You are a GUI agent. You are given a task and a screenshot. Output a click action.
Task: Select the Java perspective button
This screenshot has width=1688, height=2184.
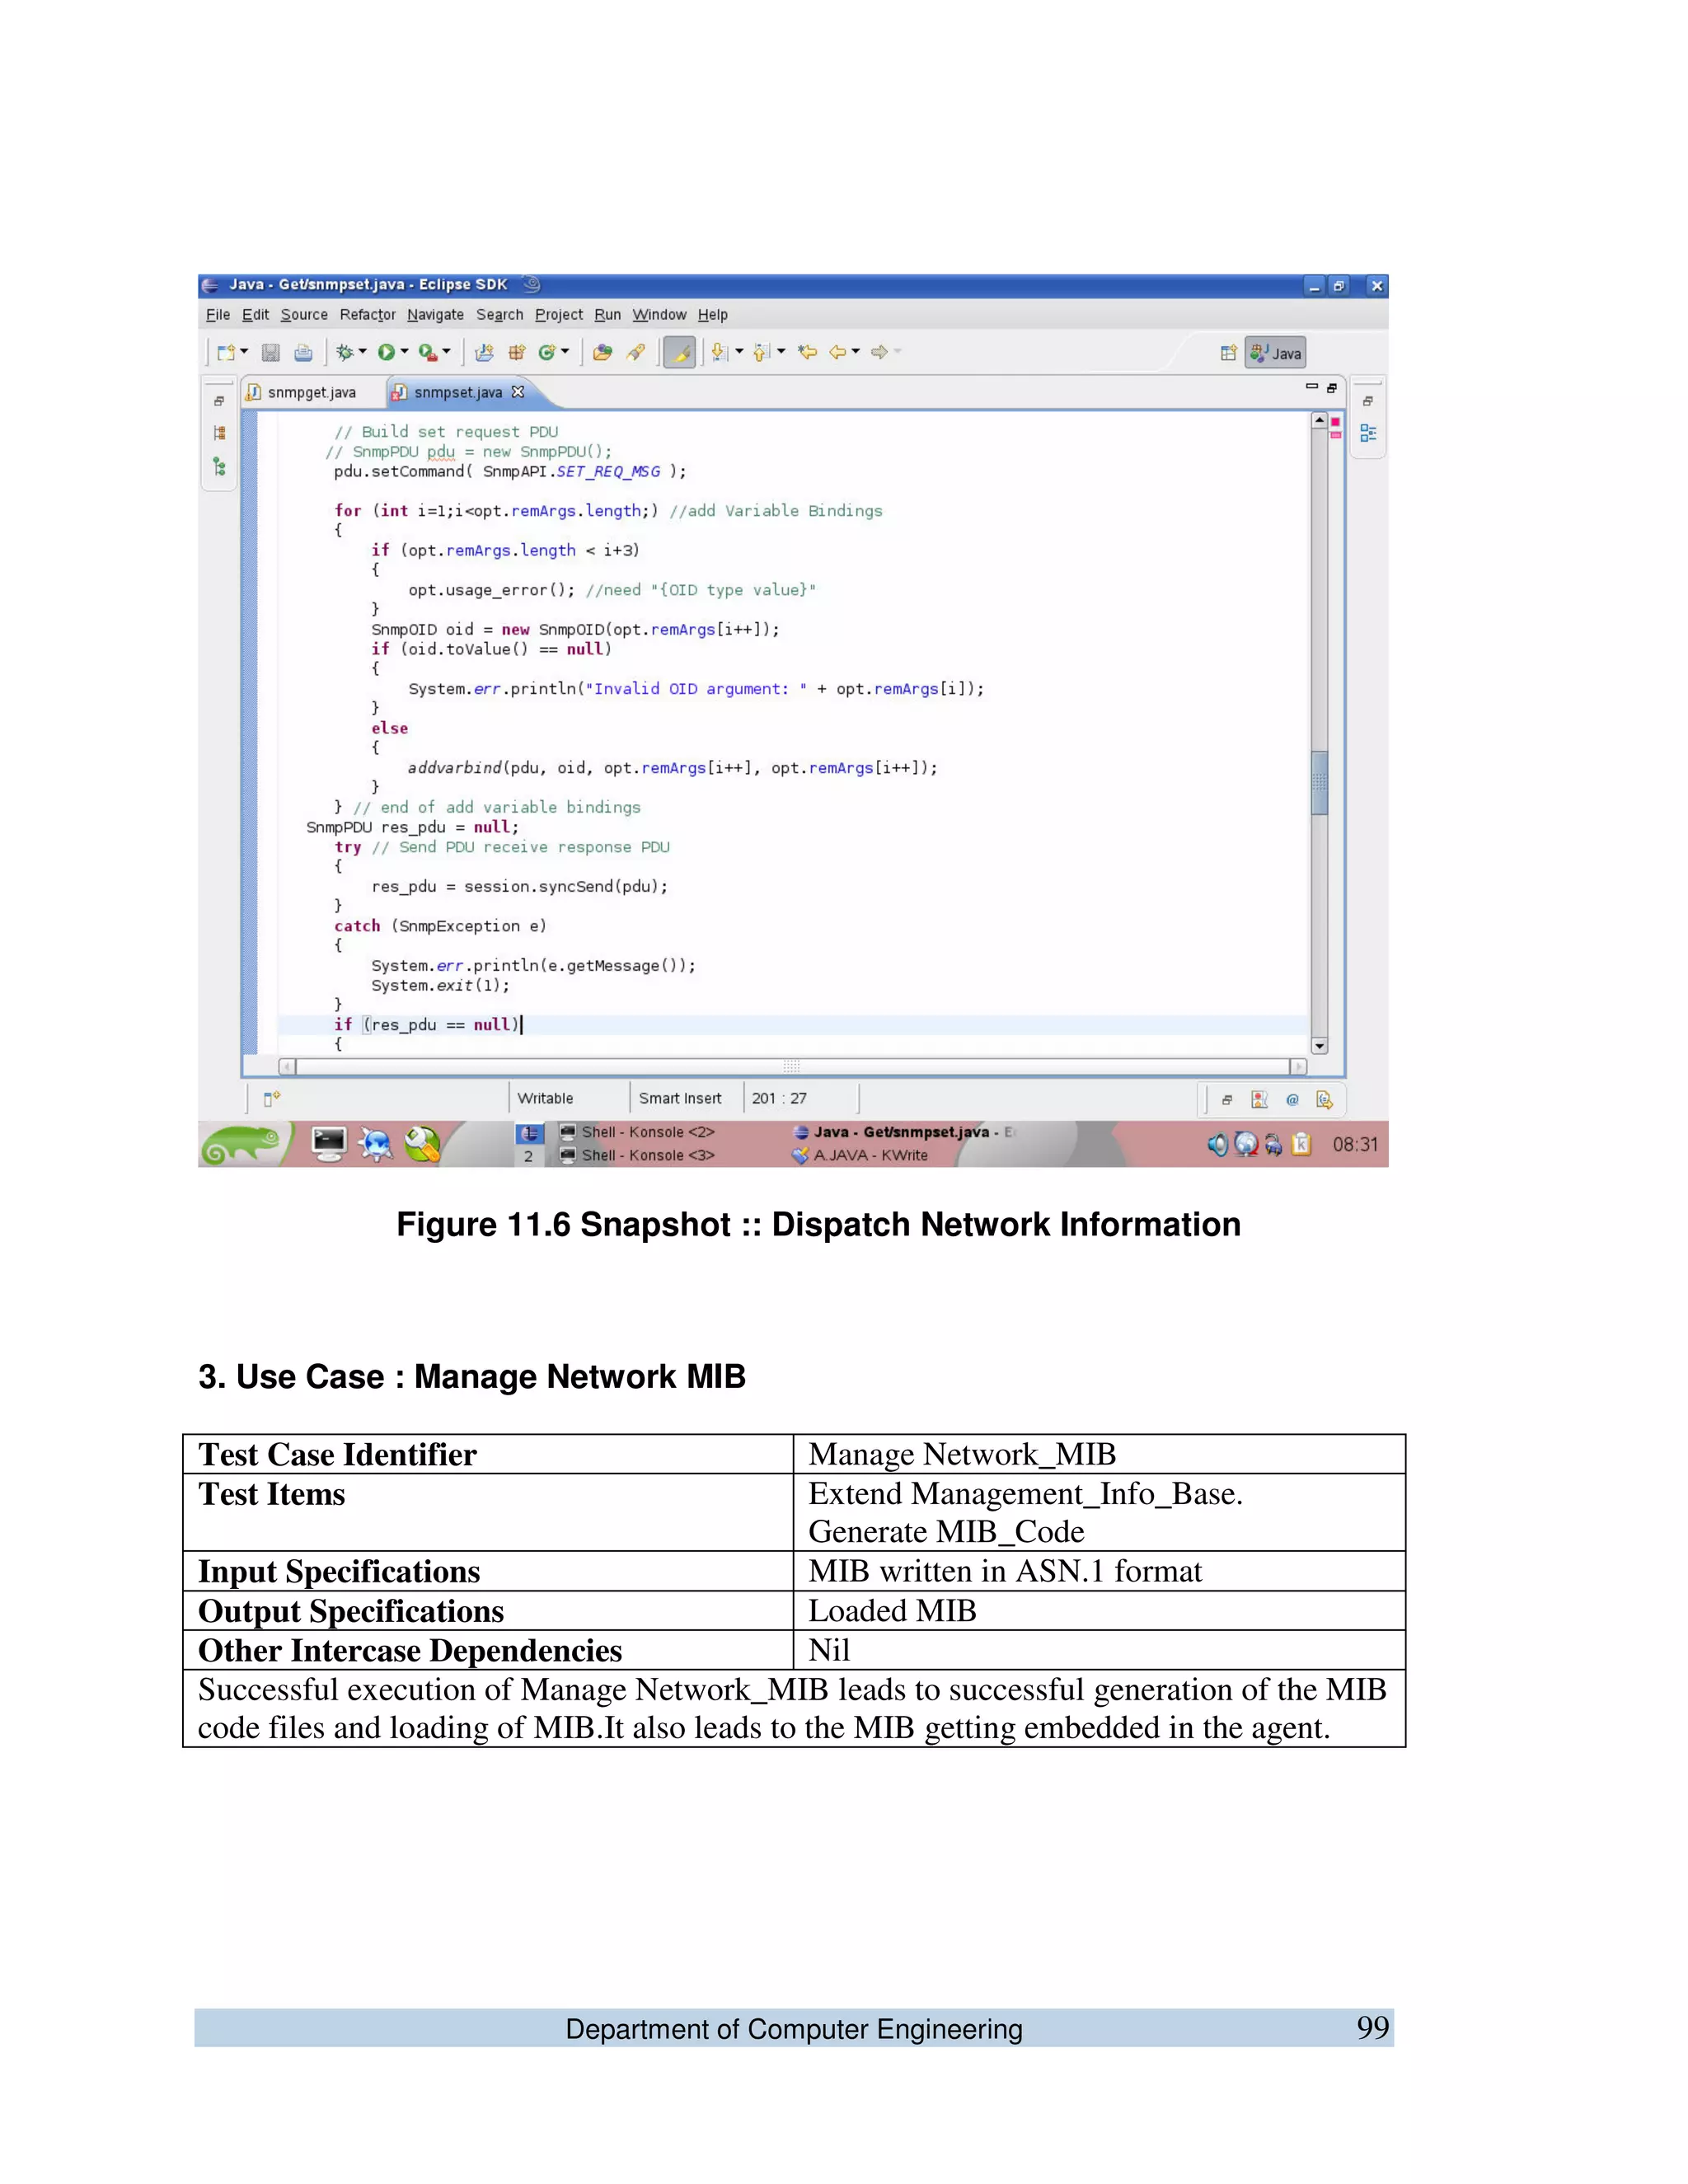[1275, 353]
